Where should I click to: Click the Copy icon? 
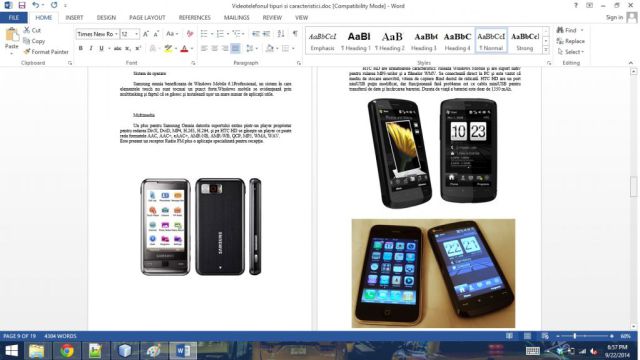click(x=27, y=41)
